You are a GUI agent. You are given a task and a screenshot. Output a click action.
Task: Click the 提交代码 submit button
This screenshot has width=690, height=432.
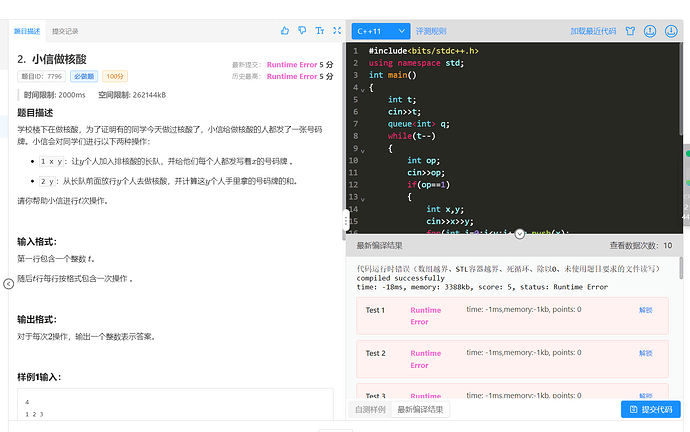click(651, 410)
